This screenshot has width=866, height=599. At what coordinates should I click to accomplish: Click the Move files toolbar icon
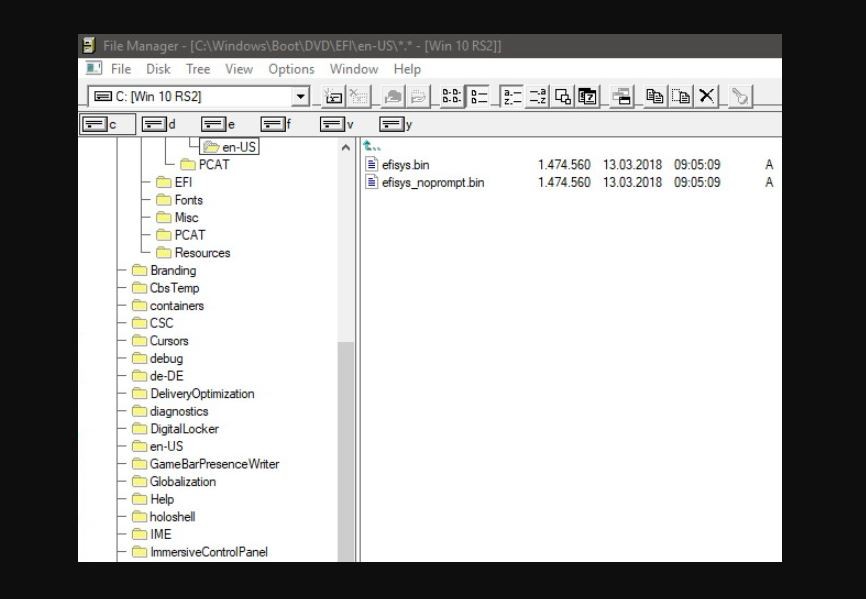(x=681, y=97)
